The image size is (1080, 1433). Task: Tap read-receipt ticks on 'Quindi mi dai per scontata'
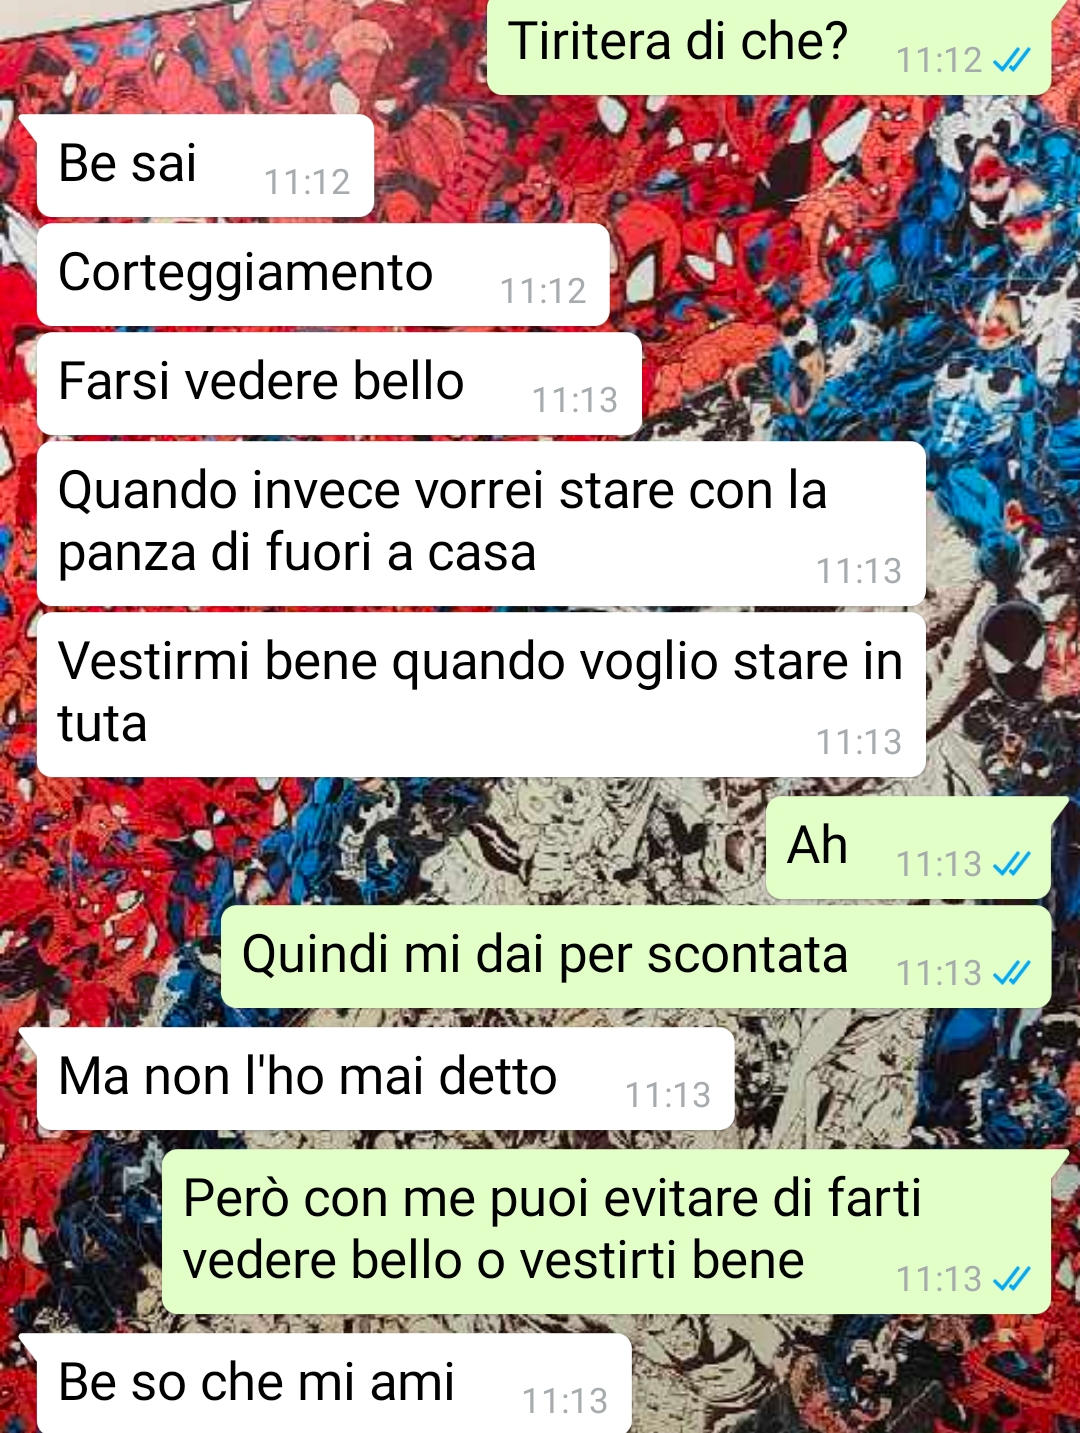click(1011, 973)
